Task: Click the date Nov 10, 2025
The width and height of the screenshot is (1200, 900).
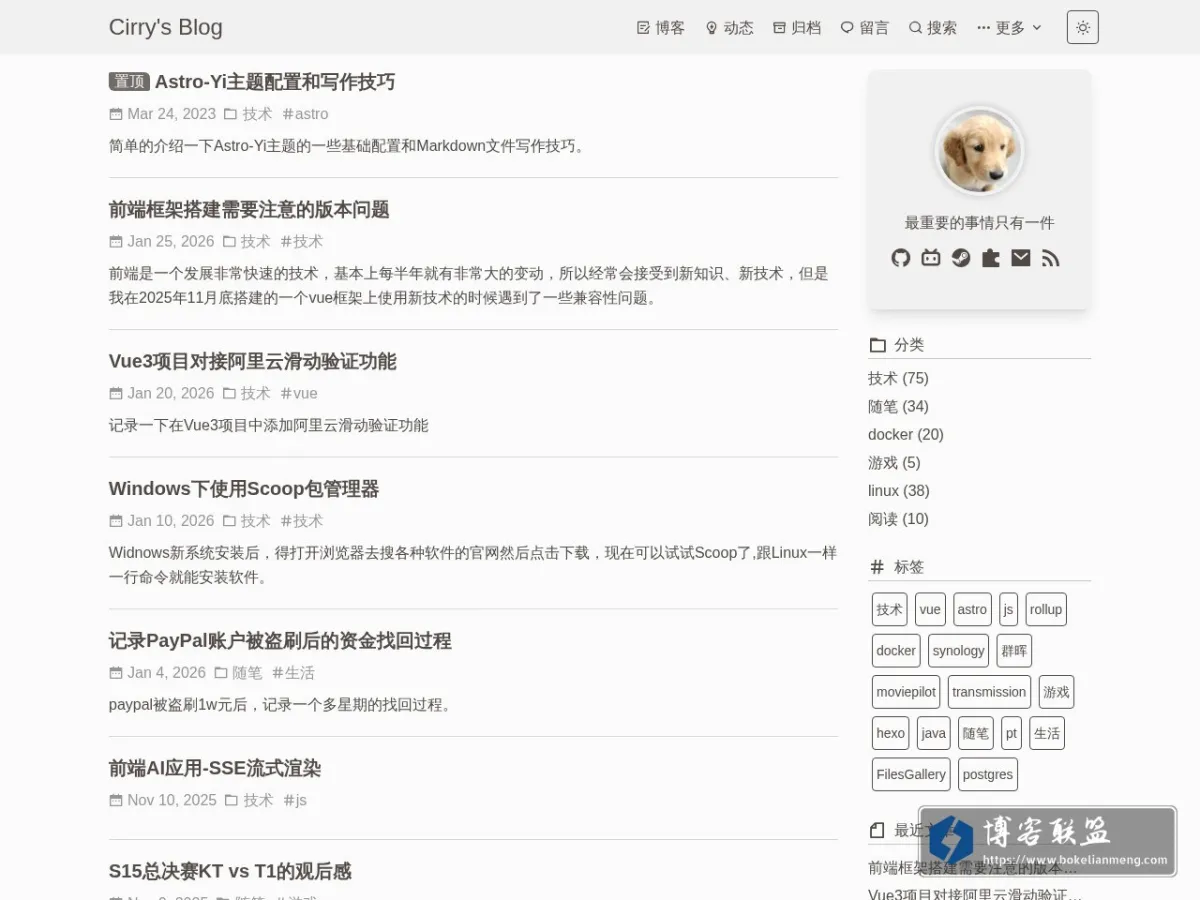Action: (172, 800)
